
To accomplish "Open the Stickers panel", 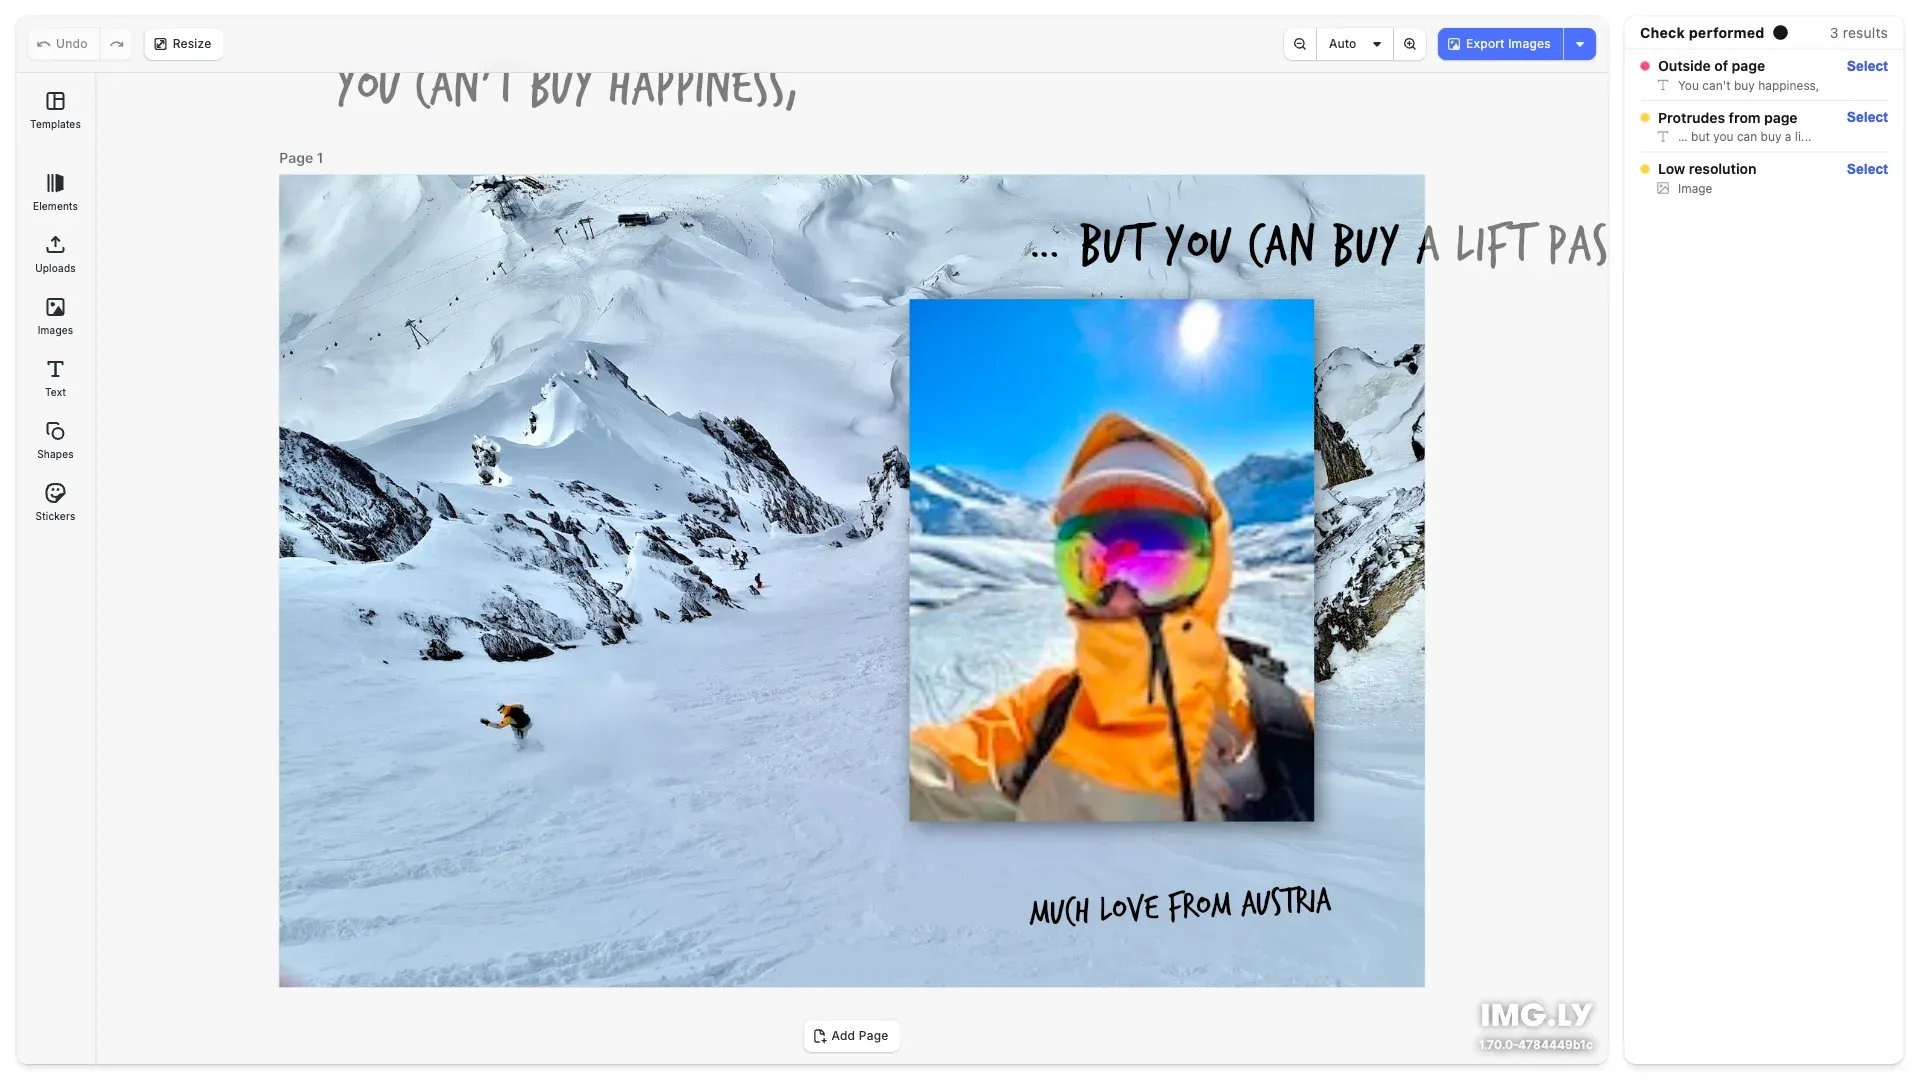I will tap(55, 502).
